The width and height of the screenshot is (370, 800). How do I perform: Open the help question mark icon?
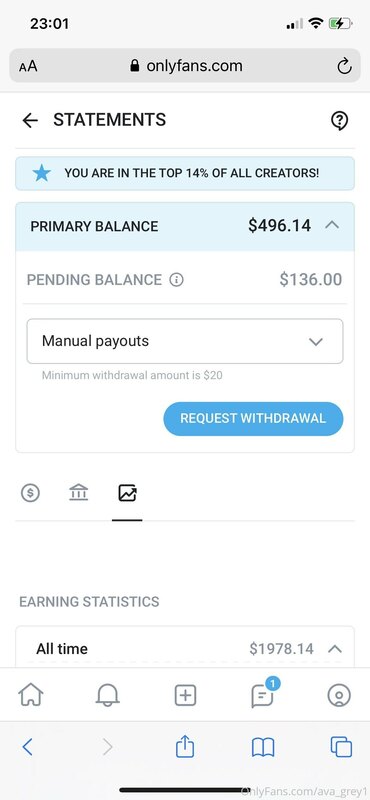click(339, 121)
